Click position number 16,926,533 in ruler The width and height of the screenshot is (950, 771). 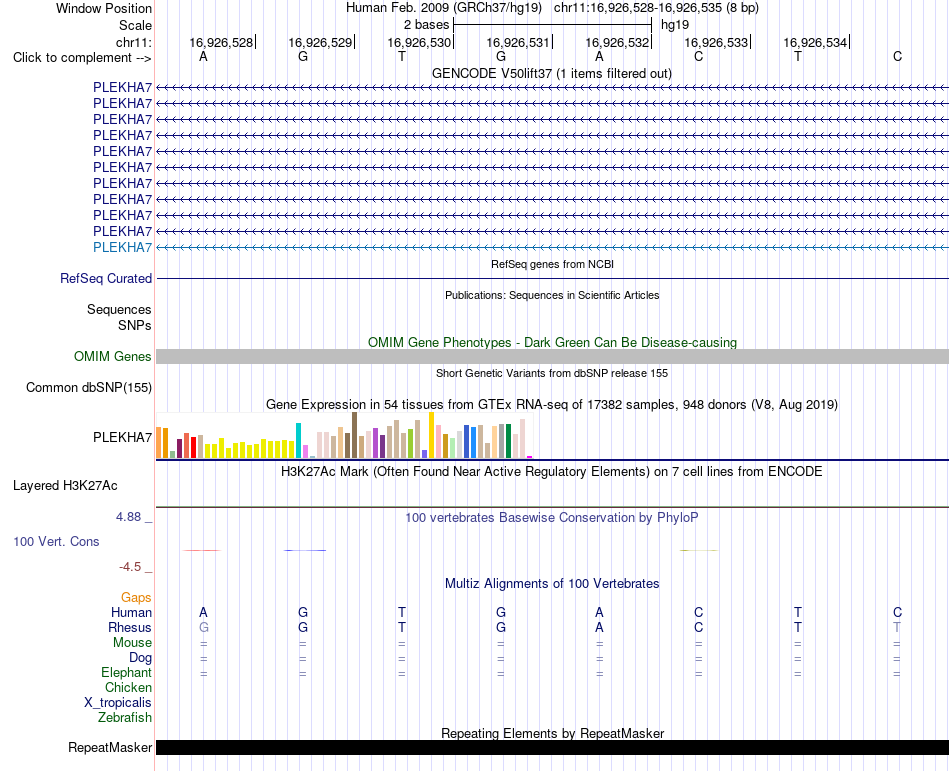(x=716, y=42)
